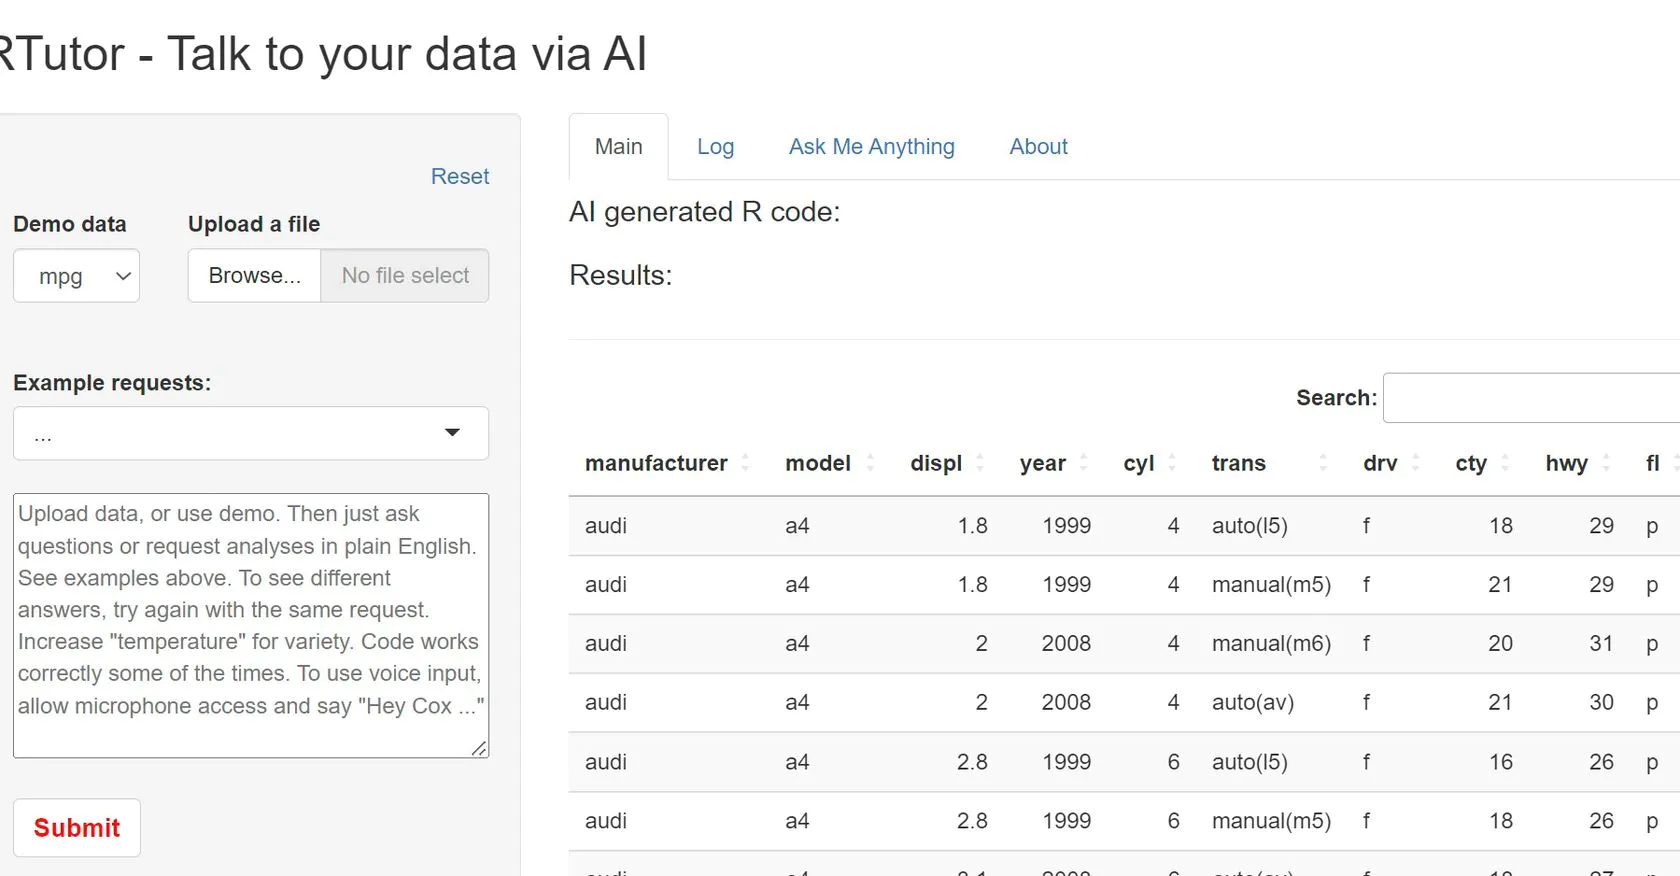Image resolution: width=1680 pixels, height=876 pixels.
Task: Click into the request text area
Action: point(251,625)
